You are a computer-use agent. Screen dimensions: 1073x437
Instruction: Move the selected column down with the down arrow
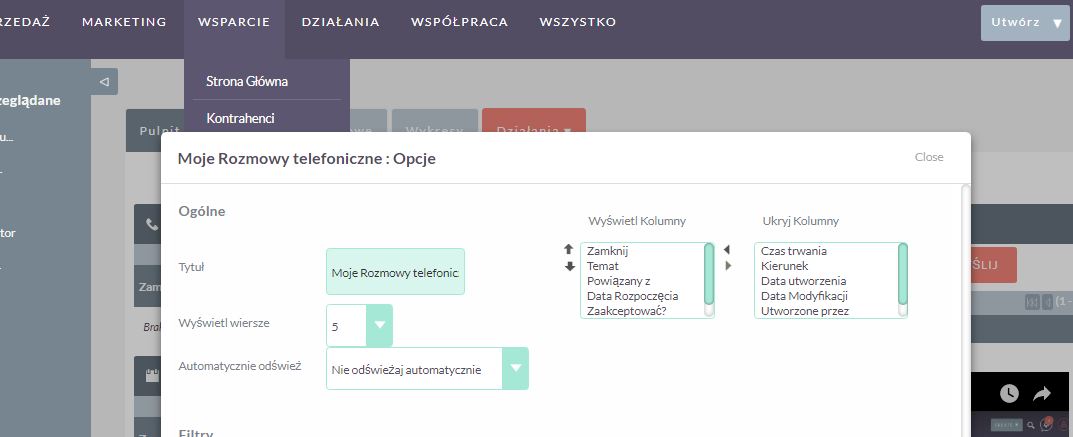point(569,266)
